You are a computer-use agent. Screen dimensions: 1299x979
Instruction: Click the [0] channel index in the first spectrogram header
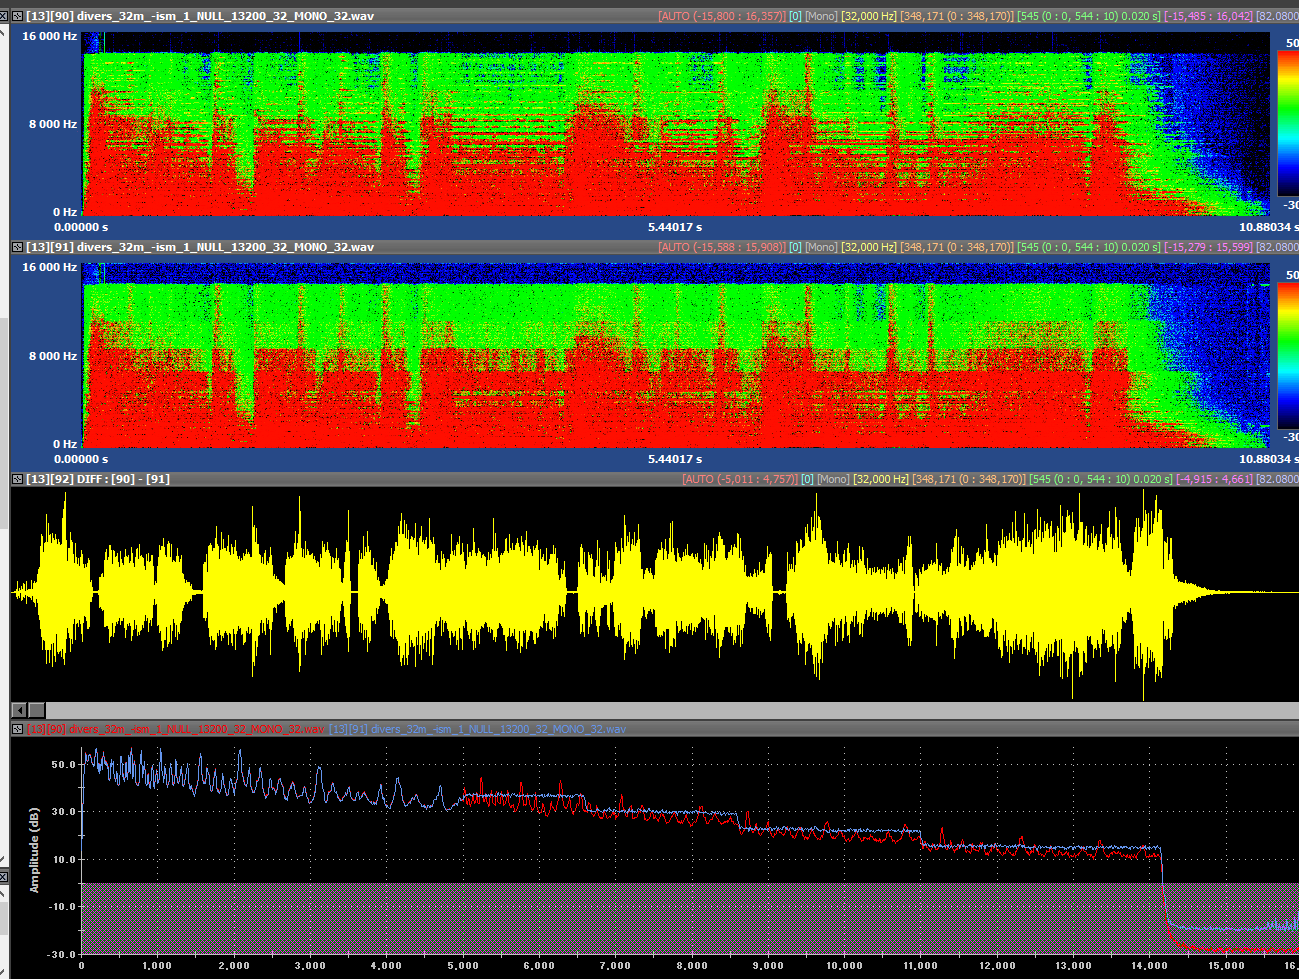click(x=795, y=16)
